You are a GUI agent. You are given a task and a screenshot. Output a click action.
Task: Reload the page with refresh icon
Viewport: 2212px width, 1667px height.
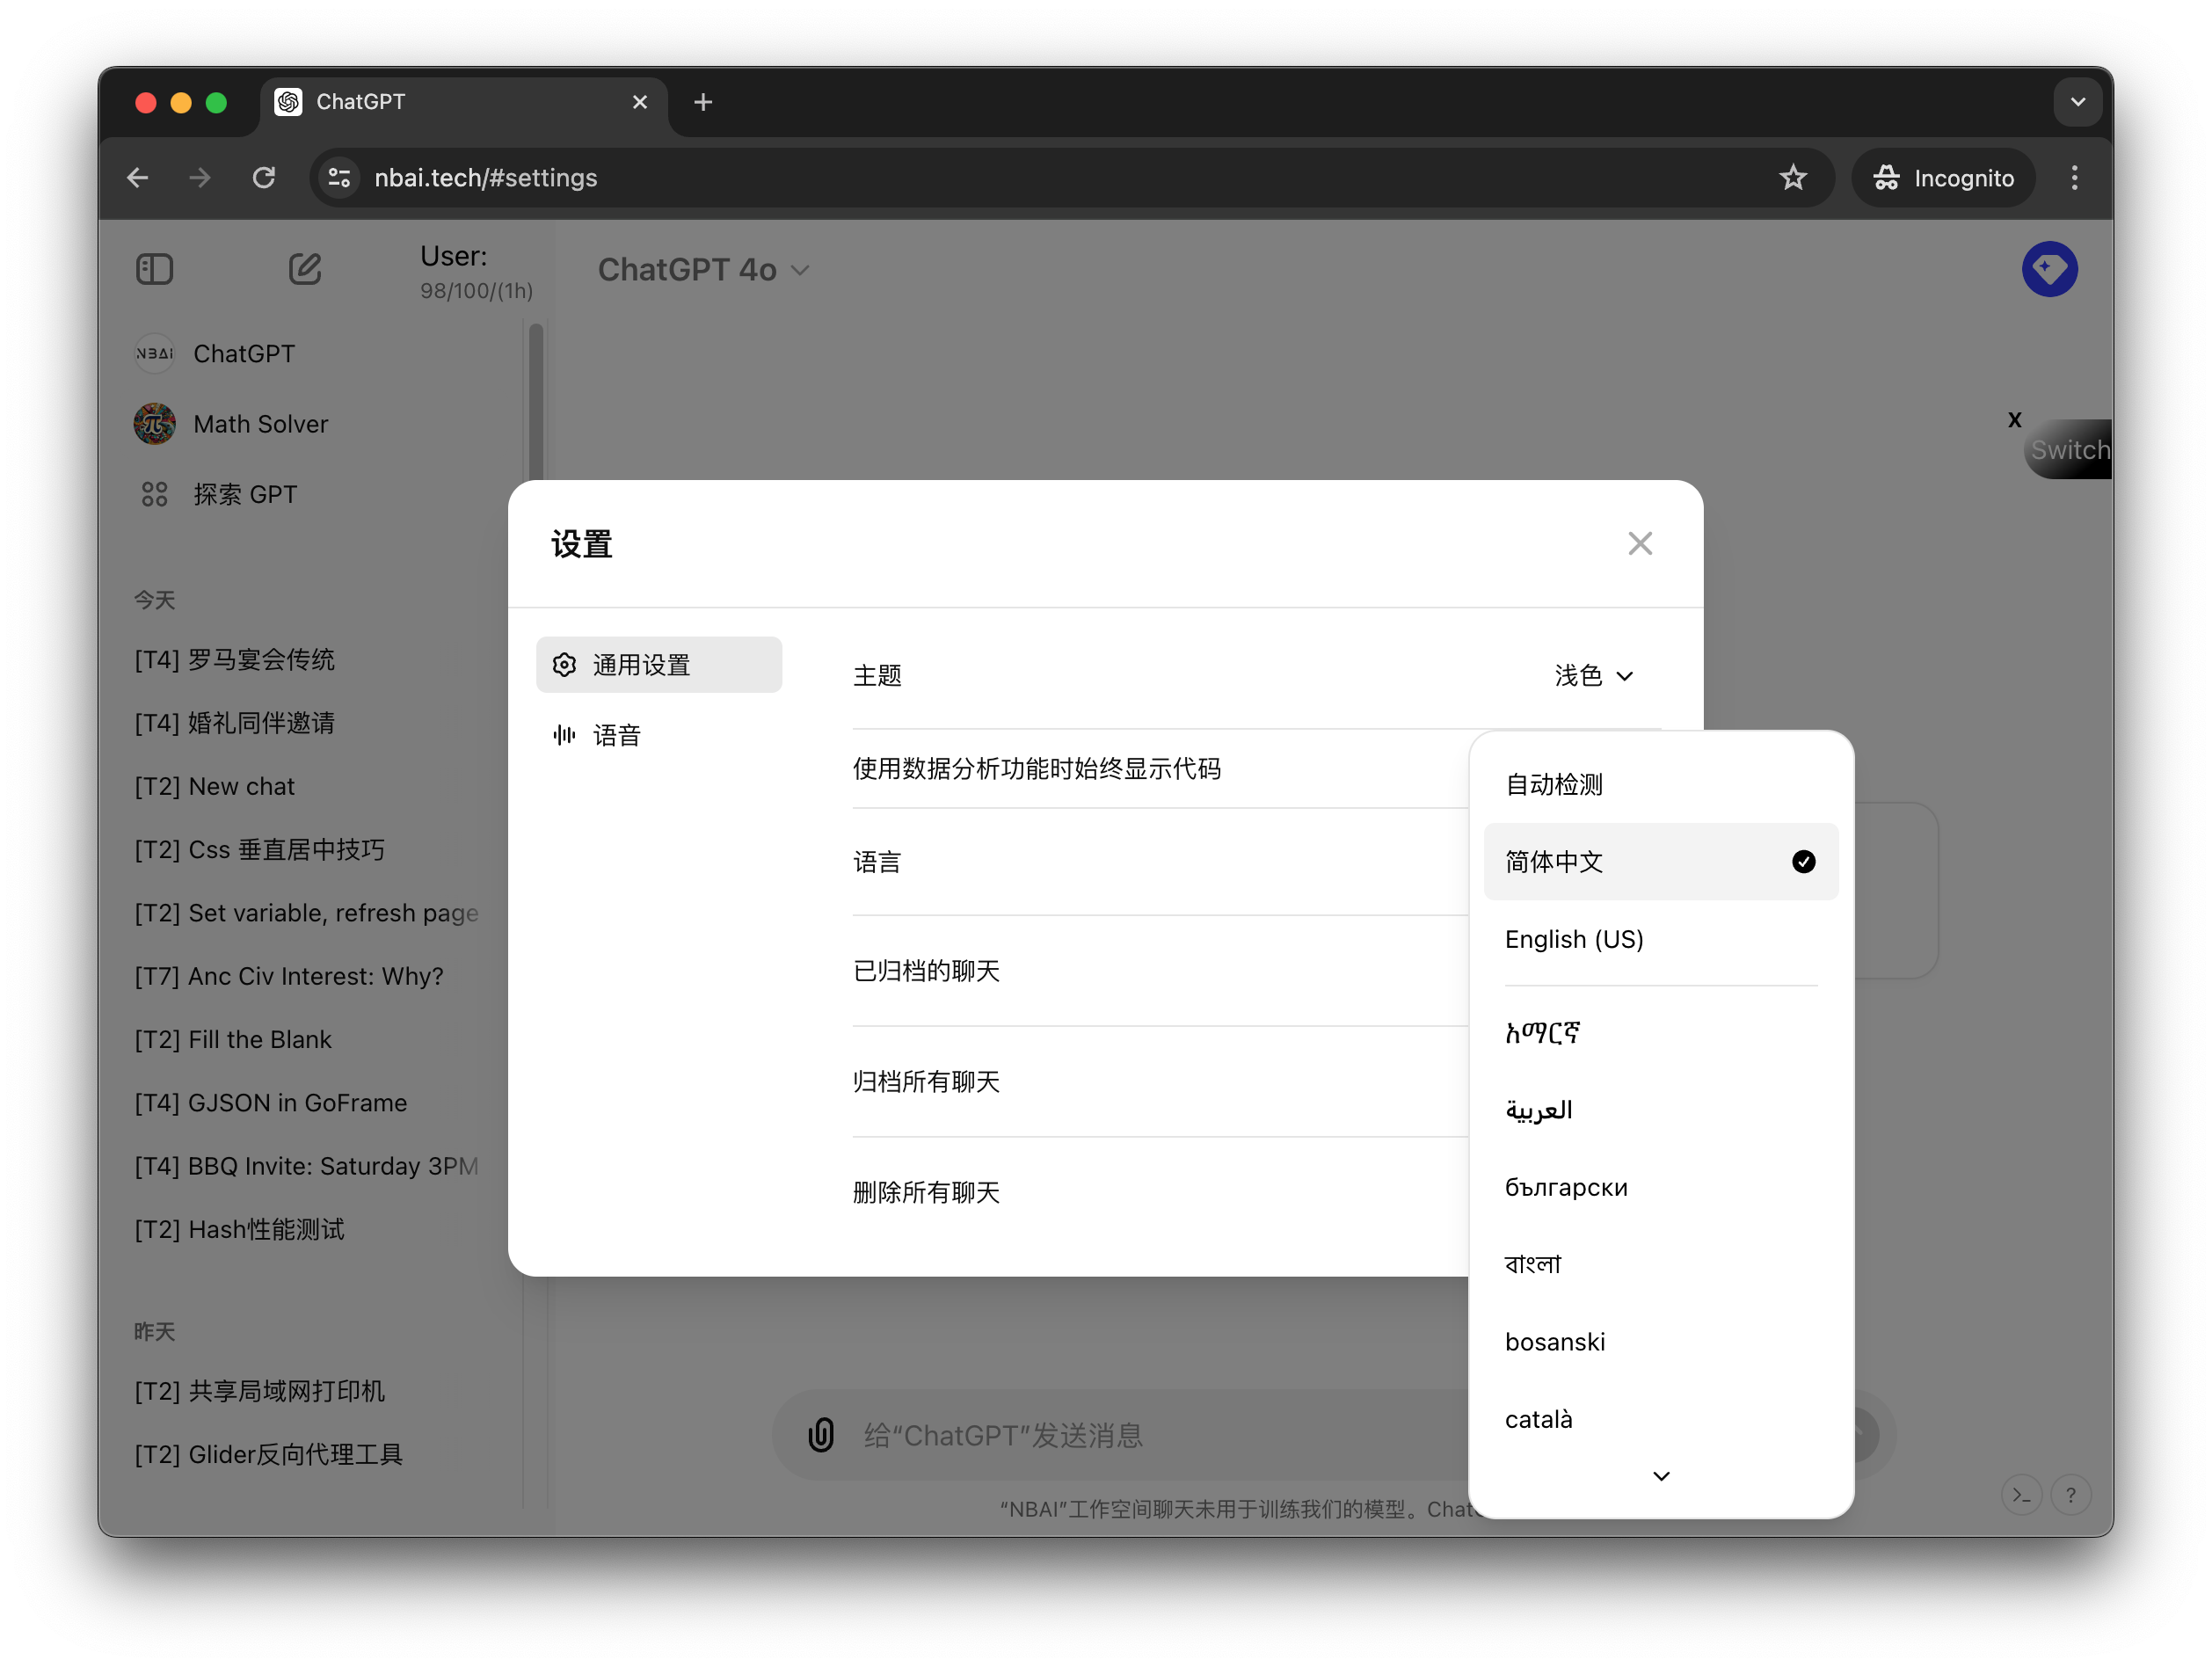pyautogui.click(x=264, y=177)
